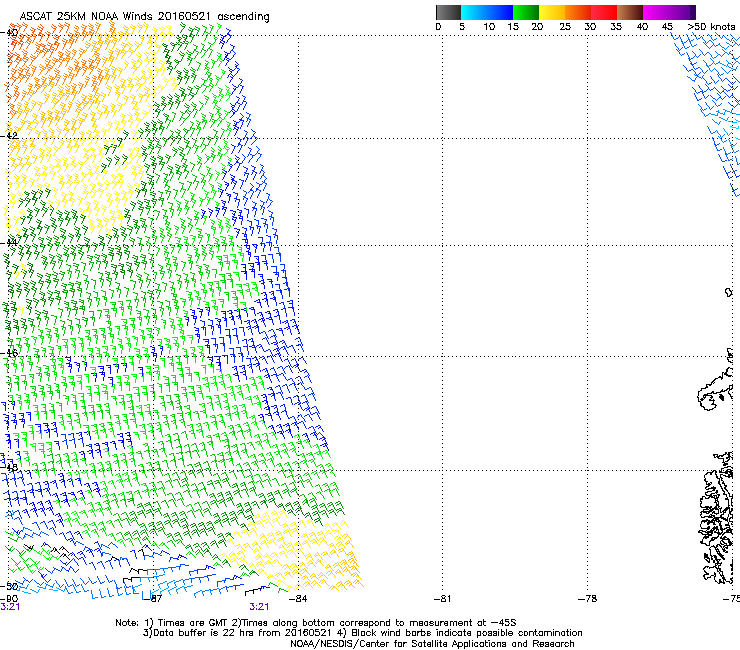Click the legend tick label '20'
Screen dimensions: 740x650
[x=537, y=27]
